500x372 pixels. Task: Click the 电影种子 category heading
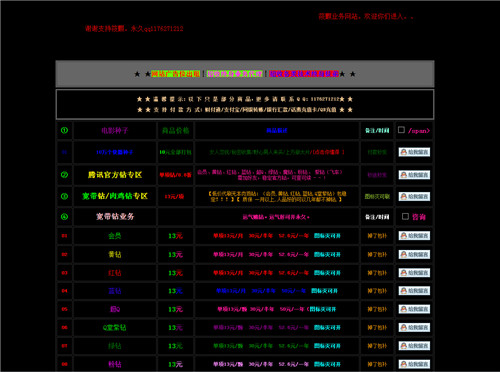click(115, 130)
